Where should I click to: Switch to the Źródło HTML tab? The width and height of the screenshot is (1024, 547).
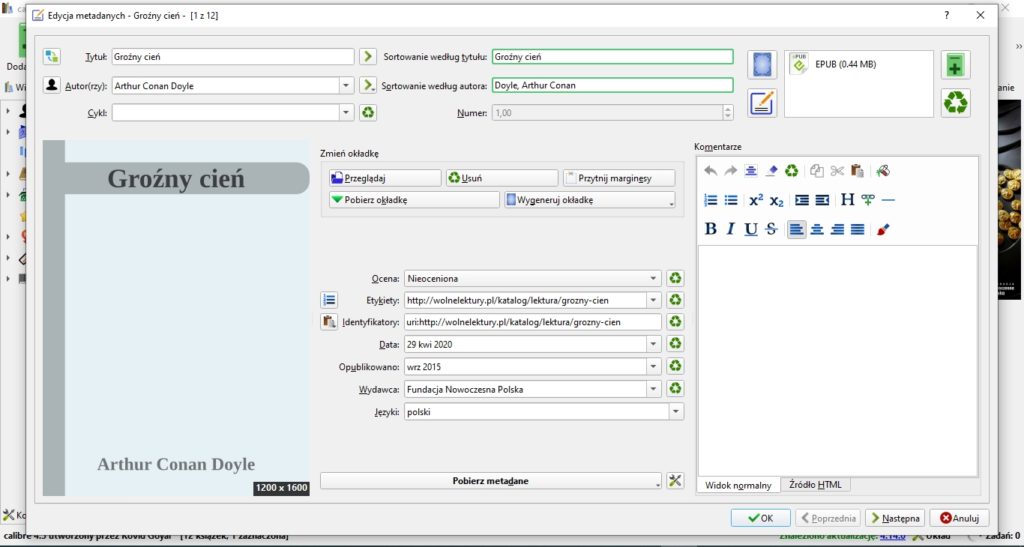(815, 485)
